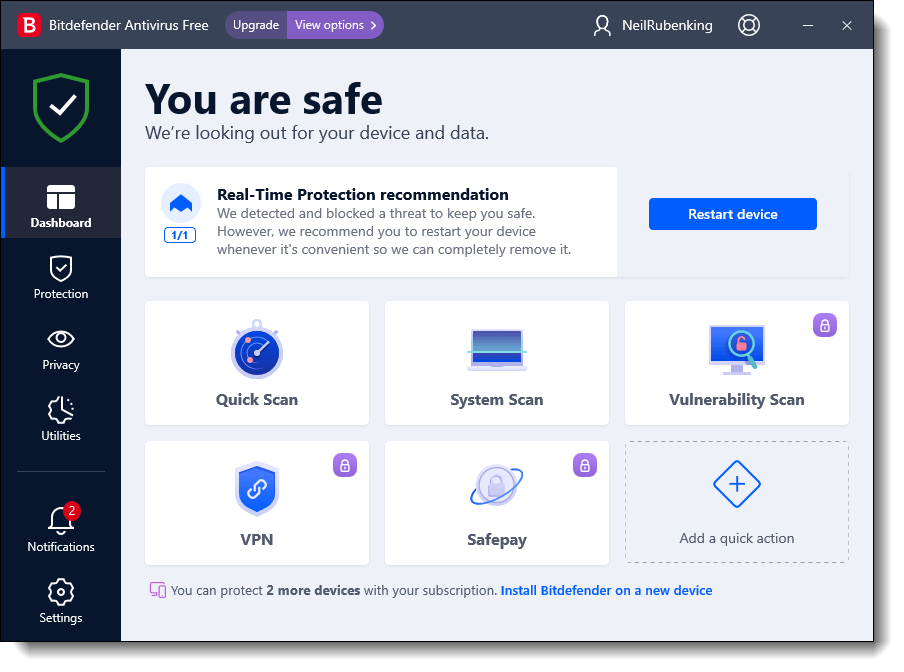
Task: Click the red notification badge showing 2
Action: click(x=71, y=511)
